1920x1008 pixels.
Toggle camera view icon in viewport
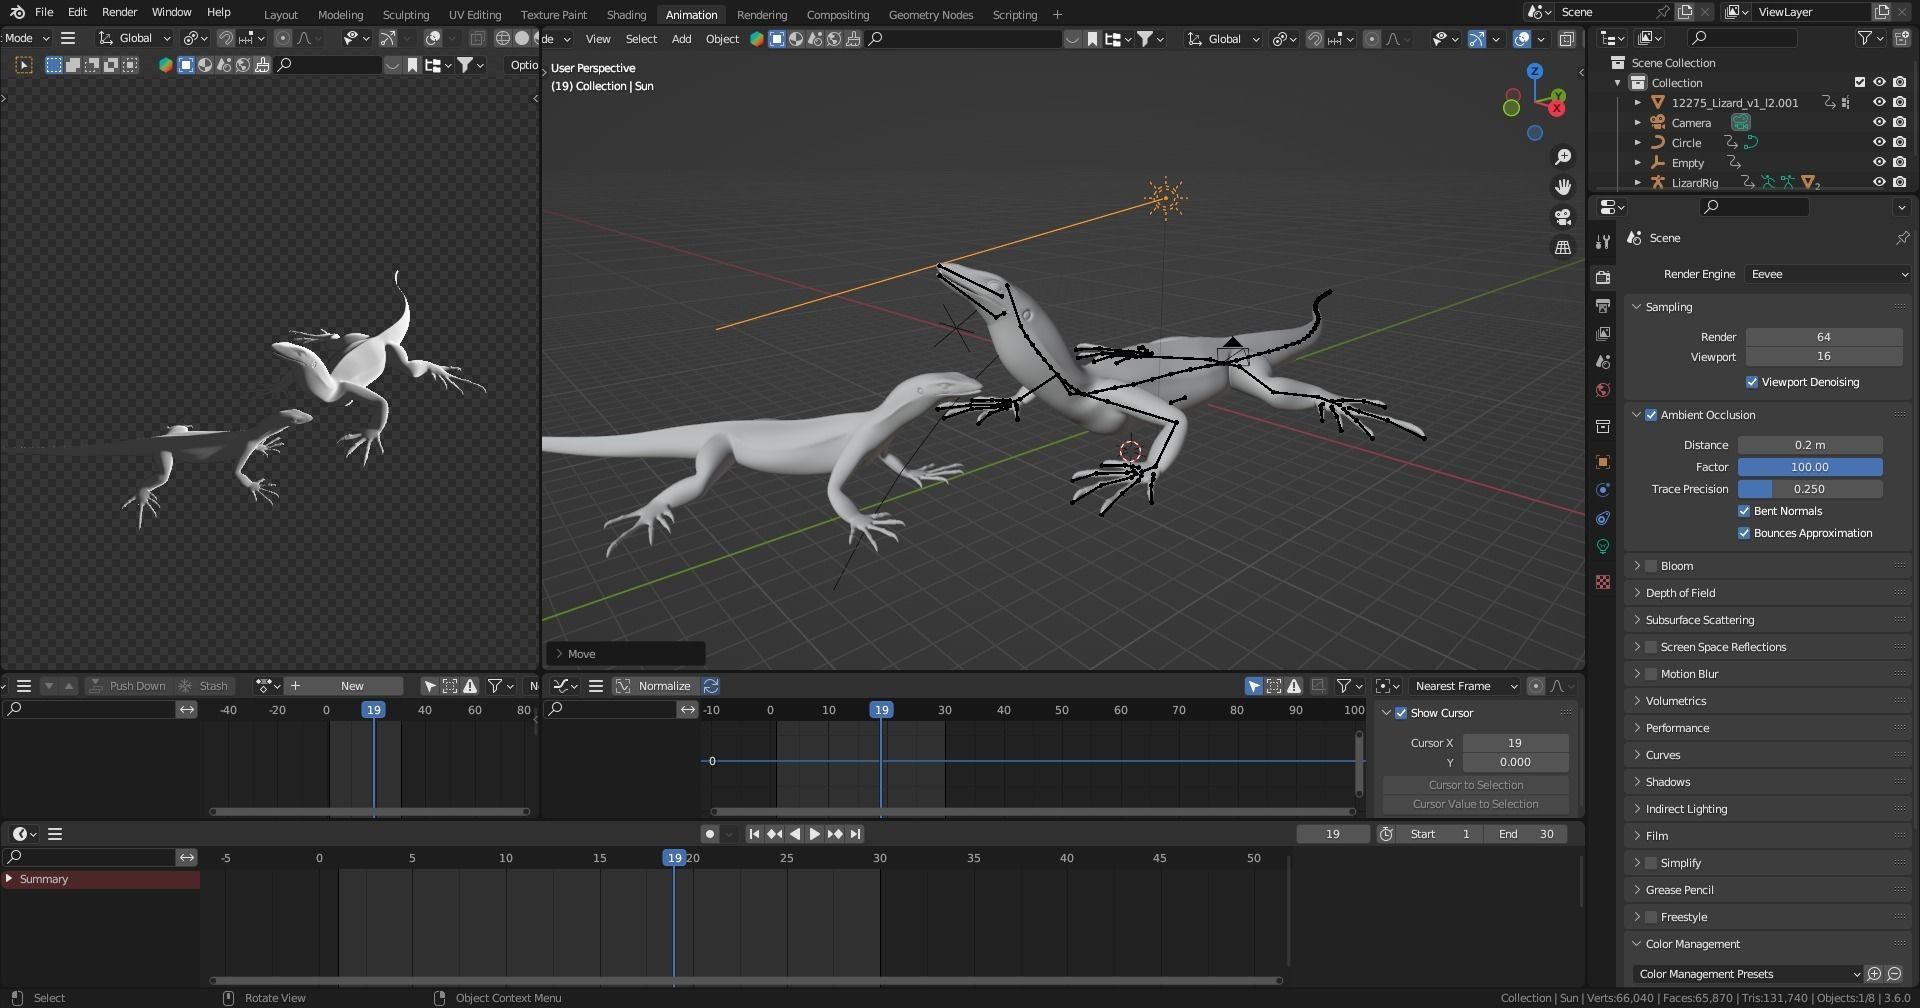tap(1562, 217)
